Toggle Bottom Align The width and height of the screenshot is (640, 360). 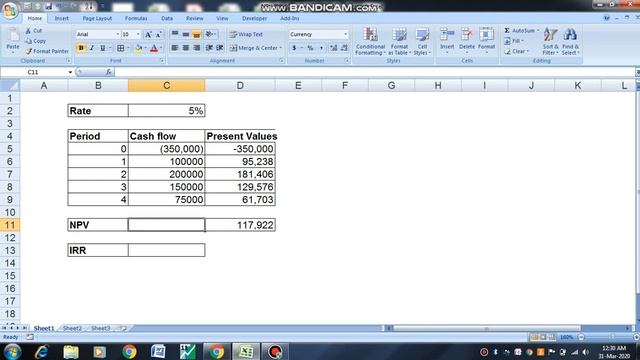click(x=196, y=34)
